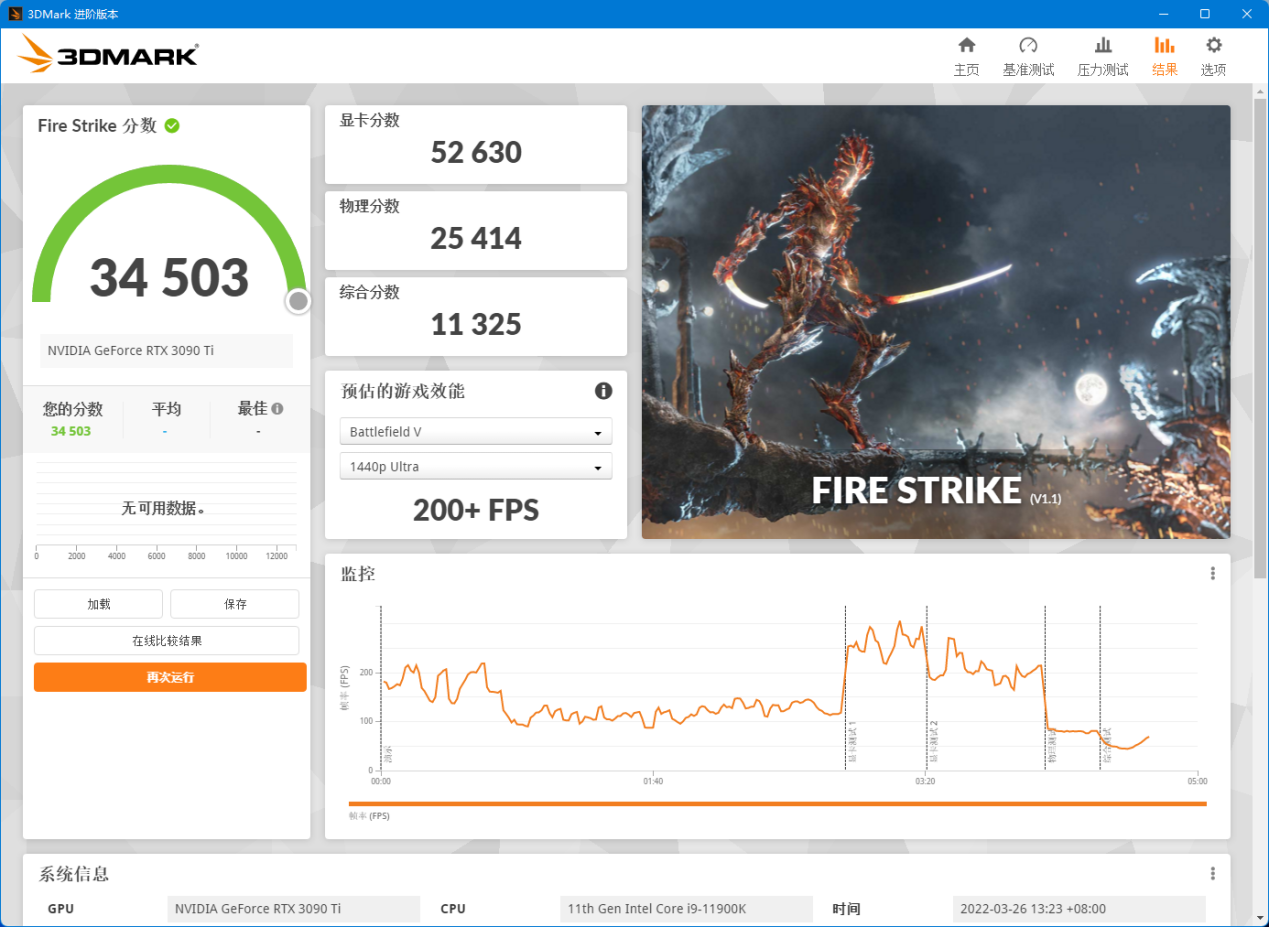Click the 综合分数 value 11 325
The width and height of the screenshot is (1269, 927).
tap(476, 324)
